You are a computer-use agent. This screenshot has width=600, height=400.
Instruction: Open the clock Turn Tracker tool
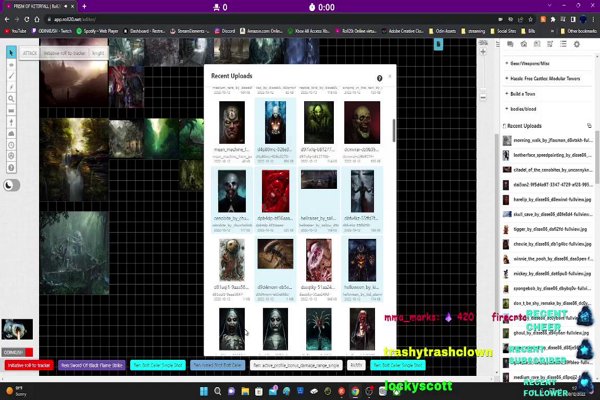[x=11, y=145]
